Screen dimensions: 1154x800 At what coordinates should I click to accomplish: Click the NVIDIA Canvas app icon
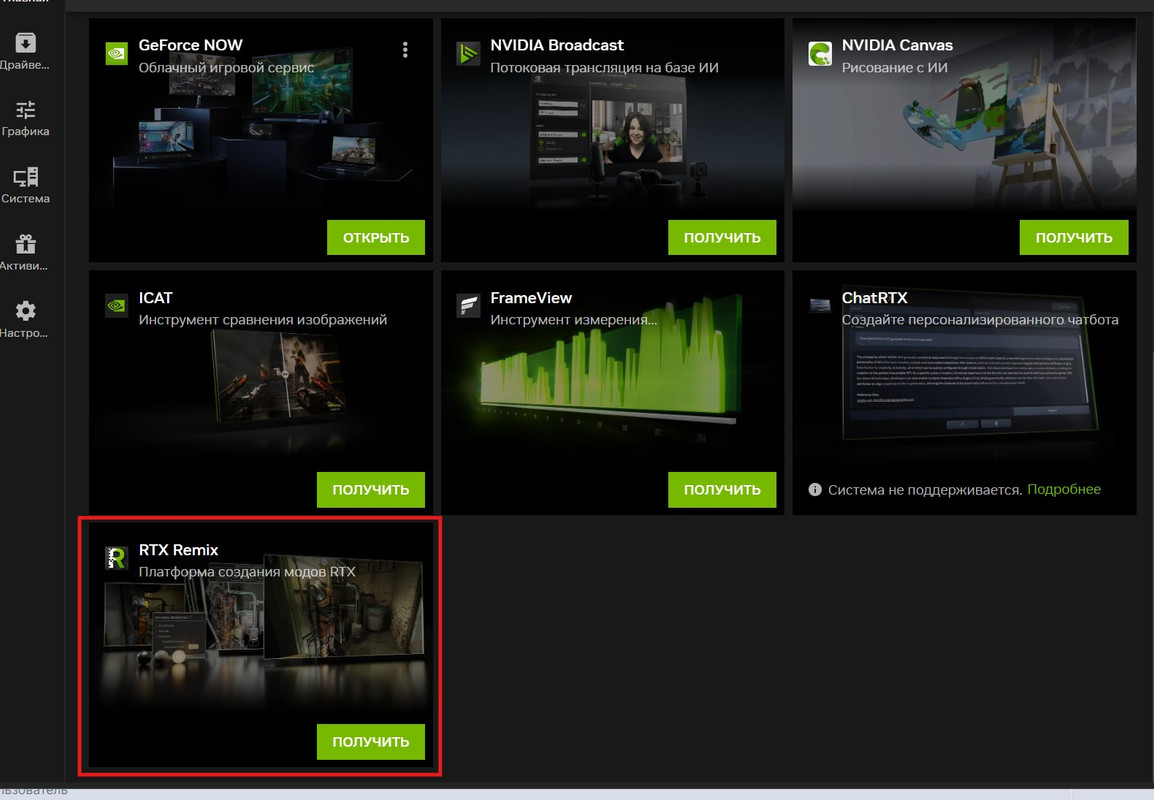coord(820,54)
